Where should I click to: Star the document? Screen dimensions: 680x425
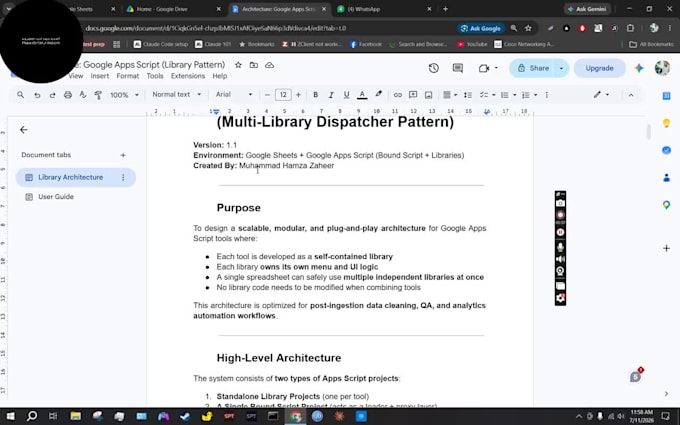[x=238, y=65]
